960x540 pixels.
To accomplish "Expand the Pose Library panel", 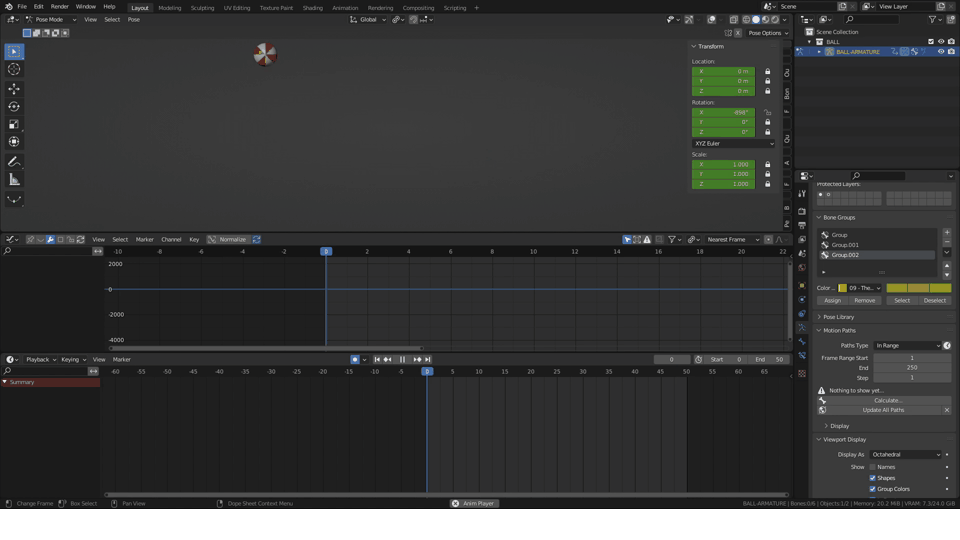I will (x=838, y=317).
